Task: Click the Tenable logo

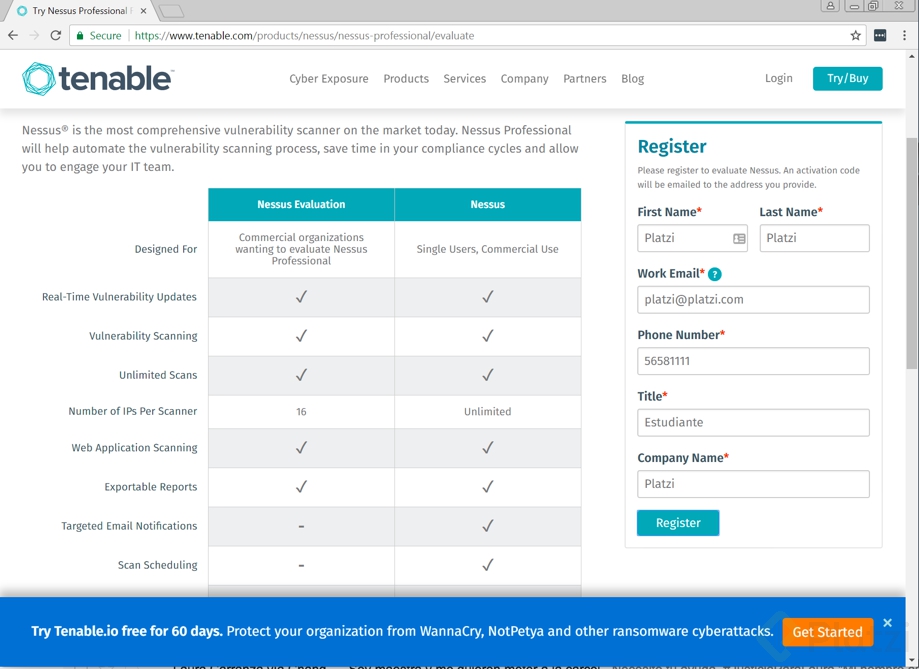Action: [x=97, y=79]
